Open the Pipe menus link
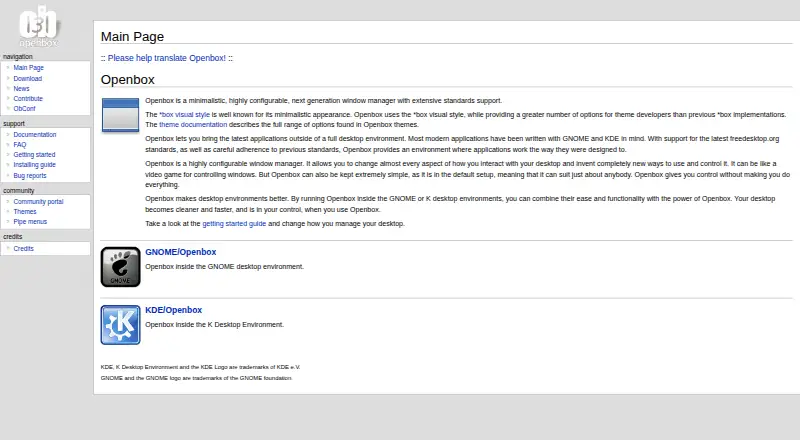Screen dimensions: 800x440 click(30, 222)
